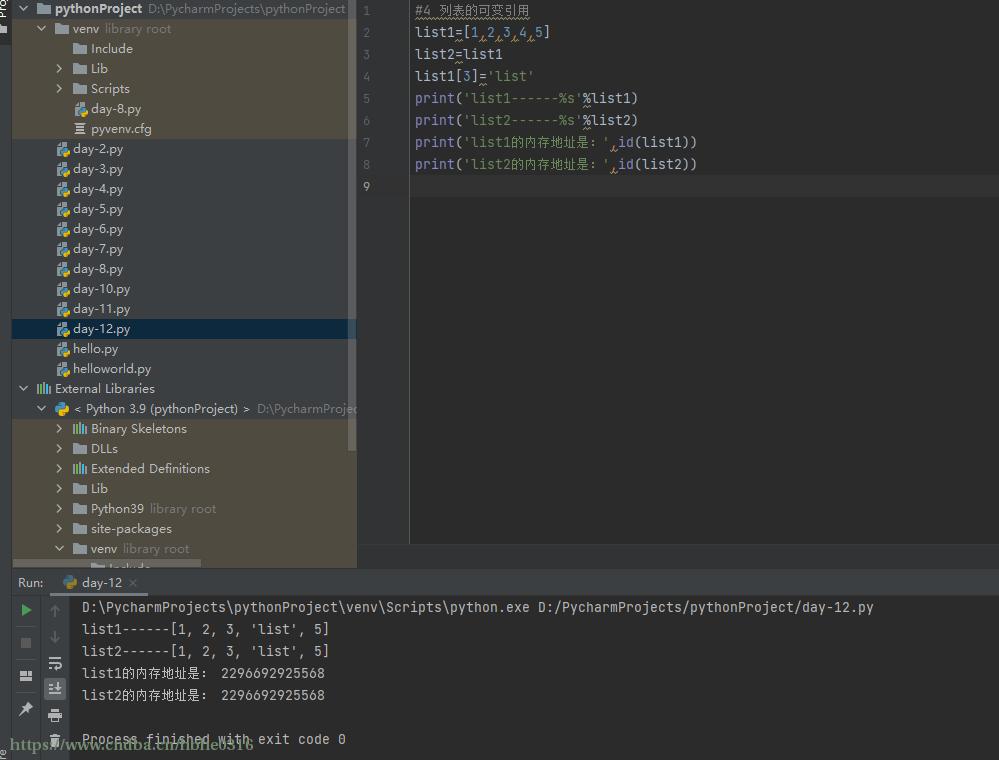The height and width of the screenshot is (760, 999).
Task: Pin the day-12 Run tab
Action: 26,708
